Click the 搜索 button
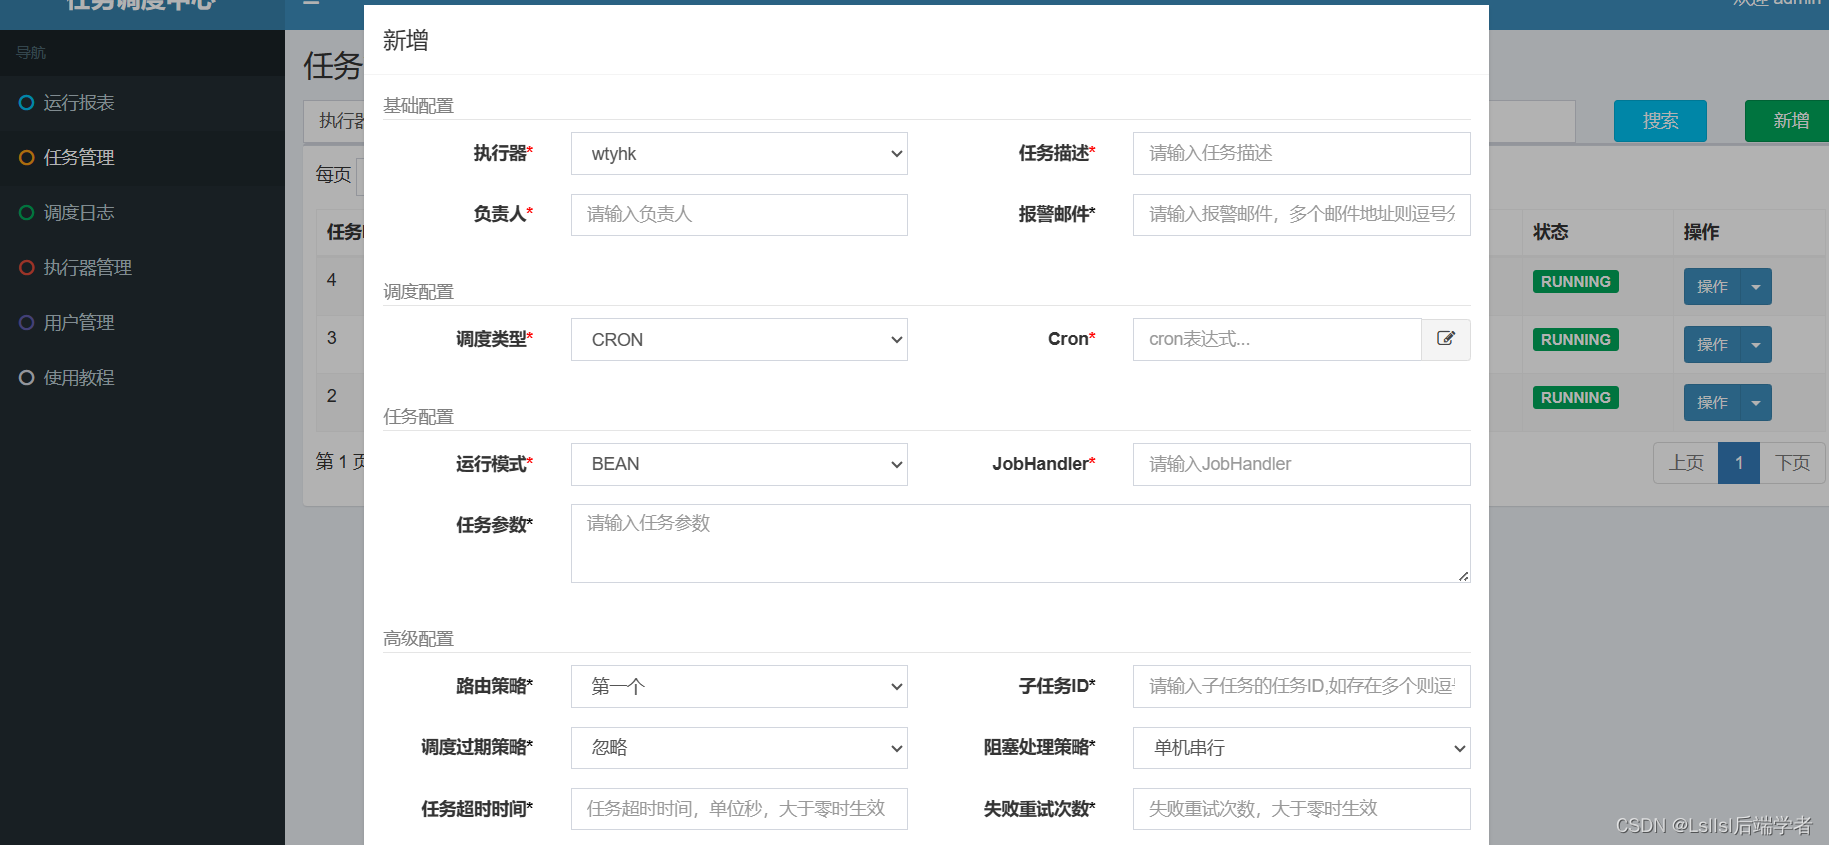Image resolution: width=1829 pixels, height=845 pixels. tap(1660, 121)
